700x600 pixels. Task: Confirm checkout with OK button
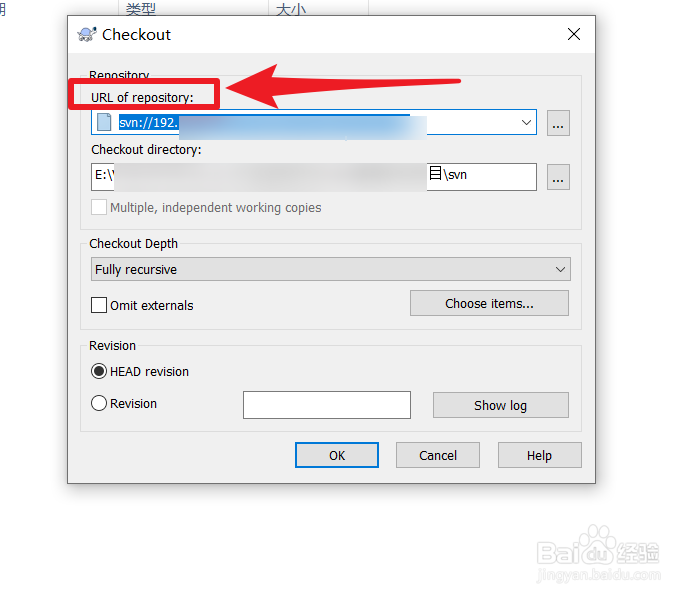click(x=337, y=455)
